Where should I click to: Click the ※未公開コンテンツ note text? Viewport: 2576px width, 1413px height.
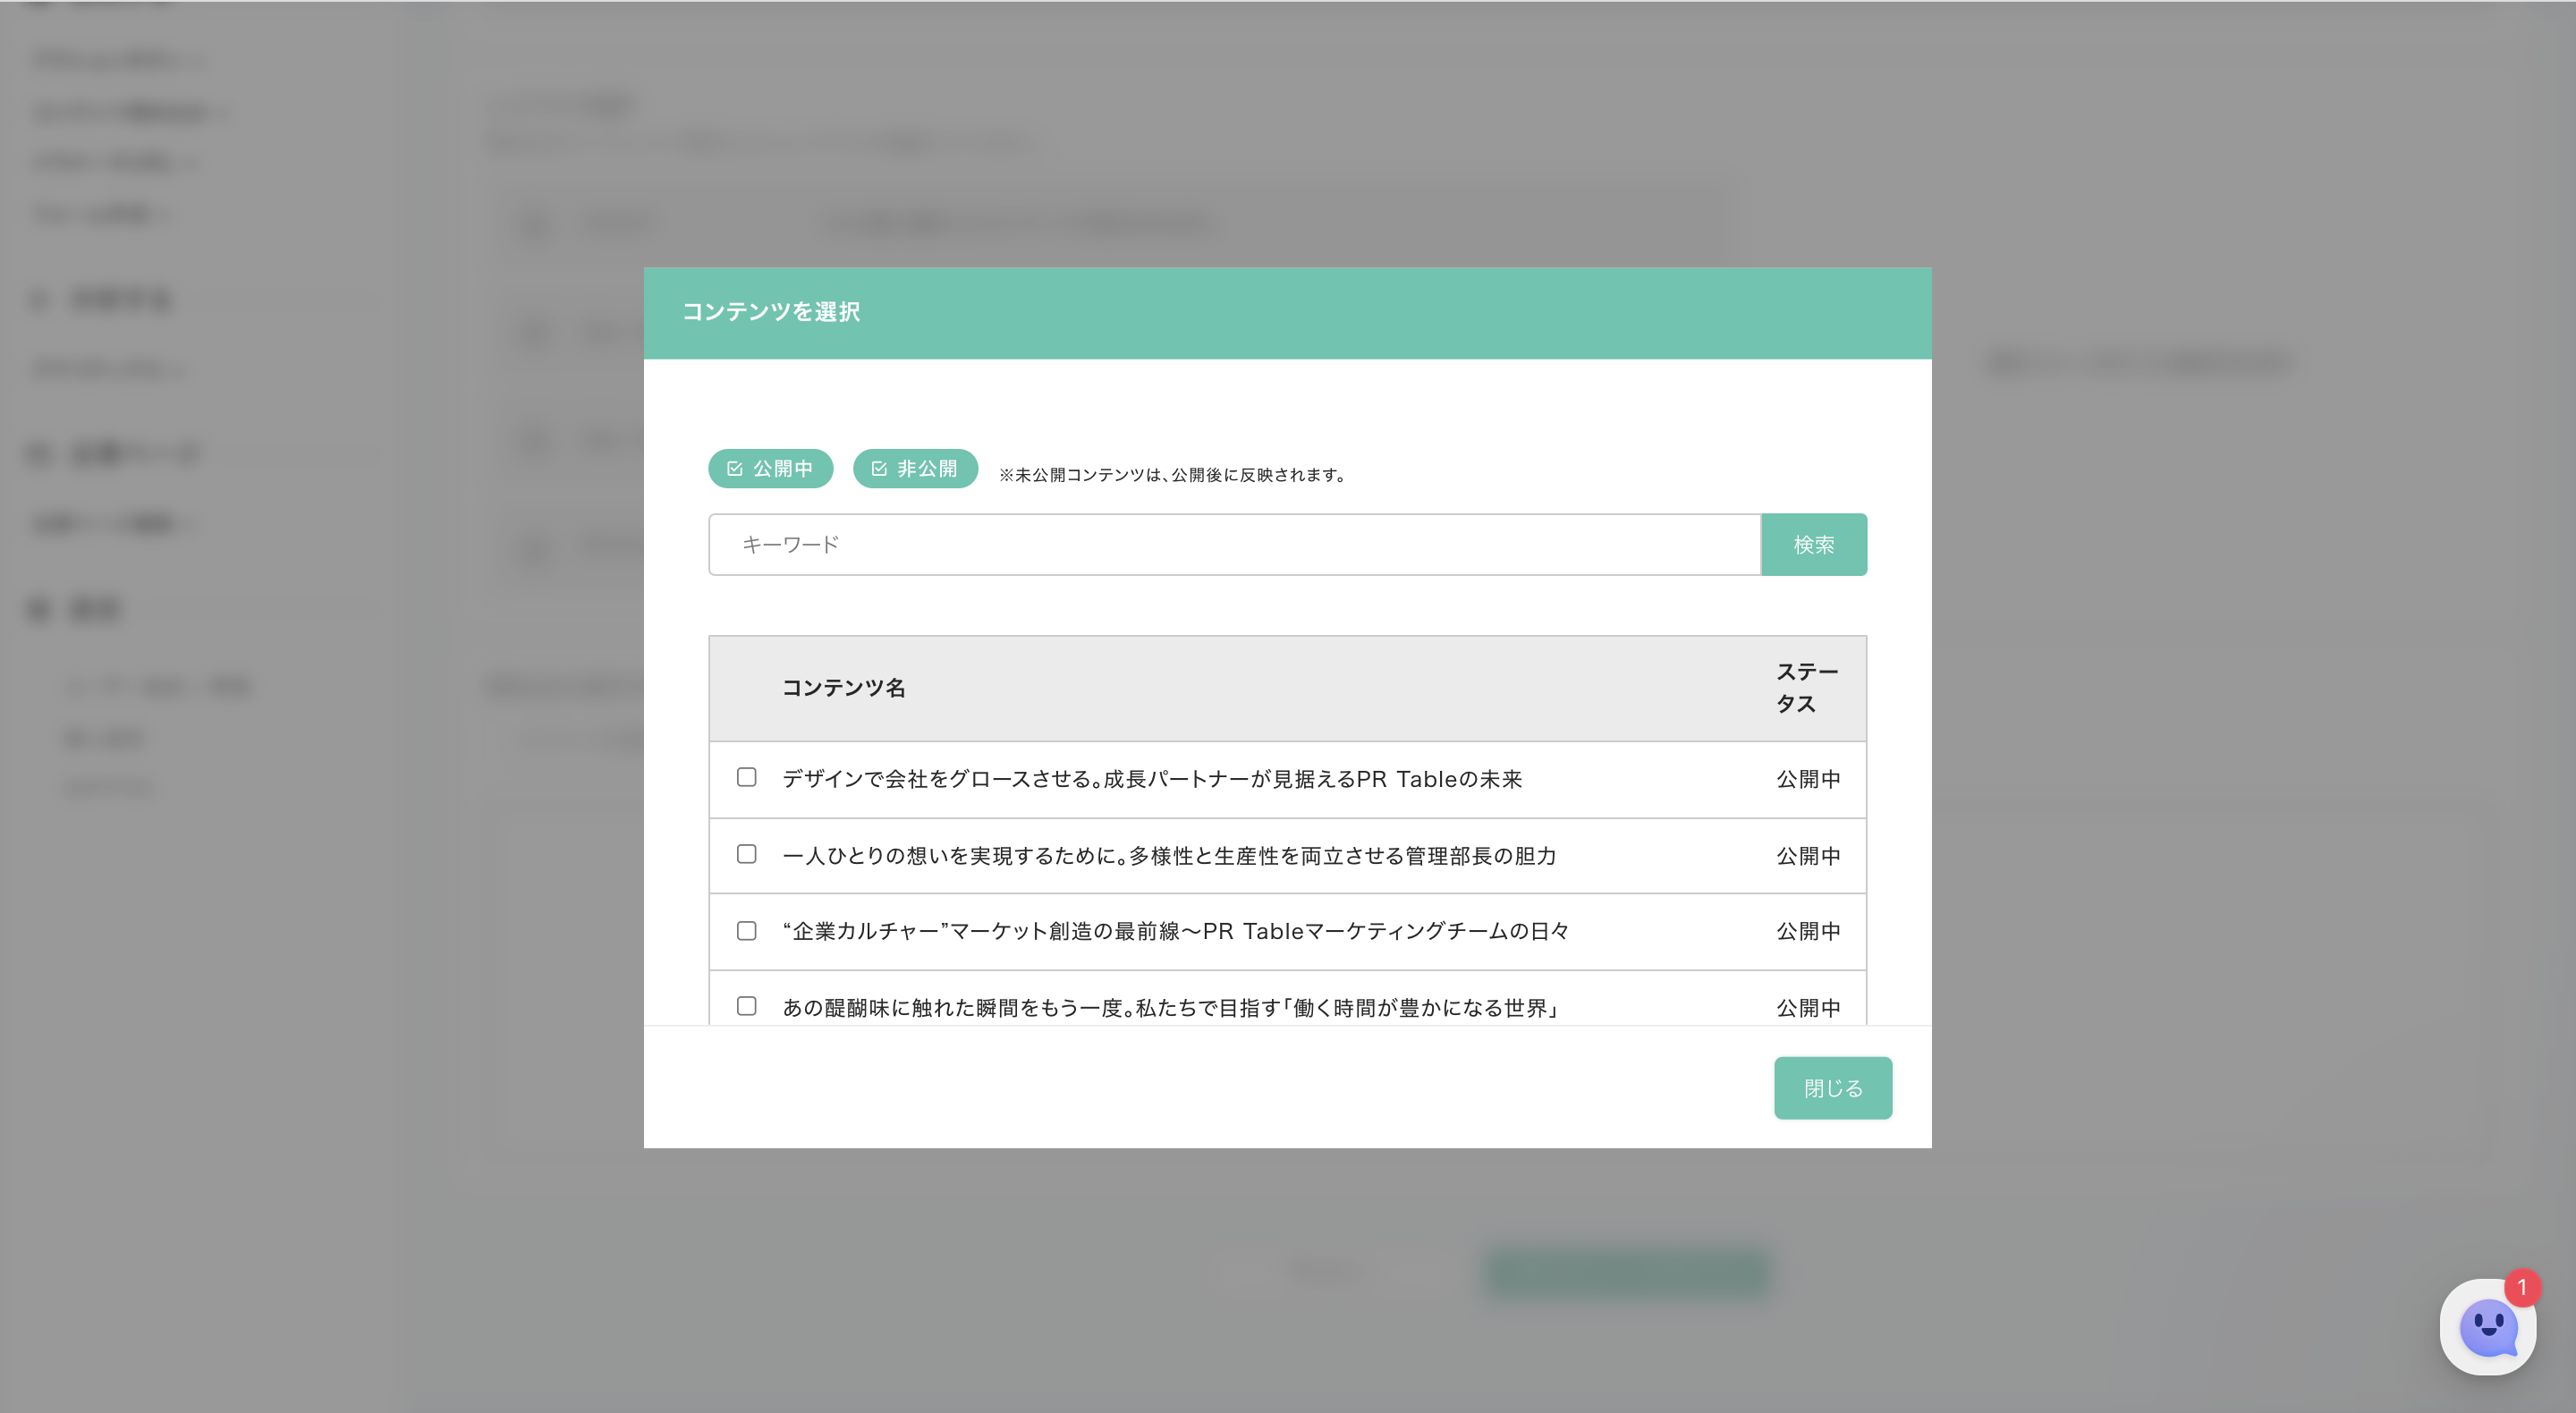1173,475
